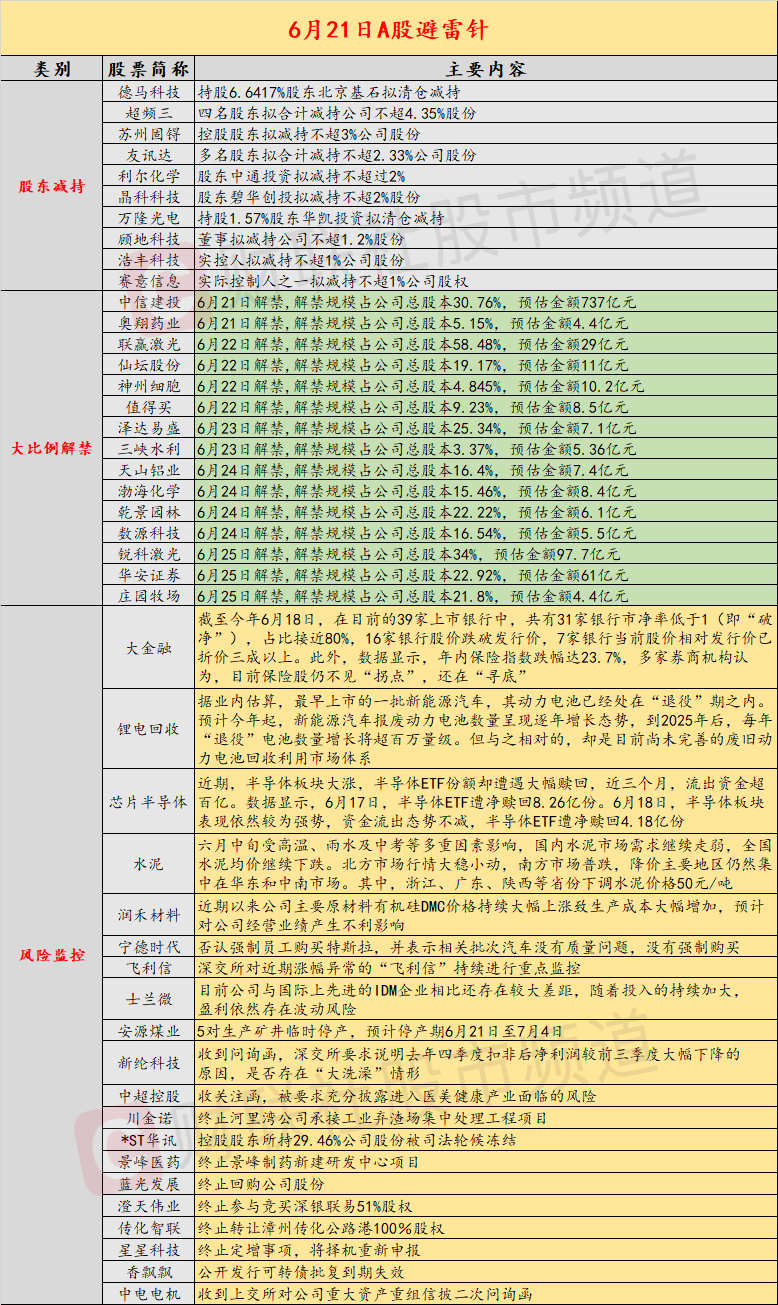Select stock name 香飘飘
778x1305 pixels.
click(x=148, y=1271)
